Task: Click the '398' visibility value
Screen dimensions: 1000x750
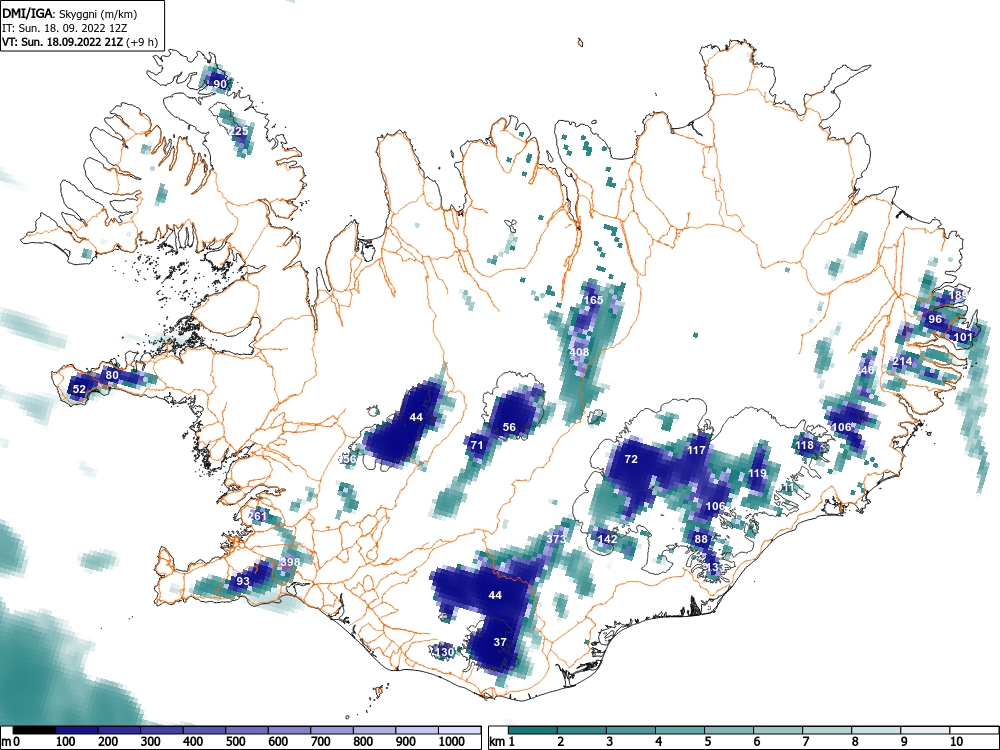Action: [290, 562]
